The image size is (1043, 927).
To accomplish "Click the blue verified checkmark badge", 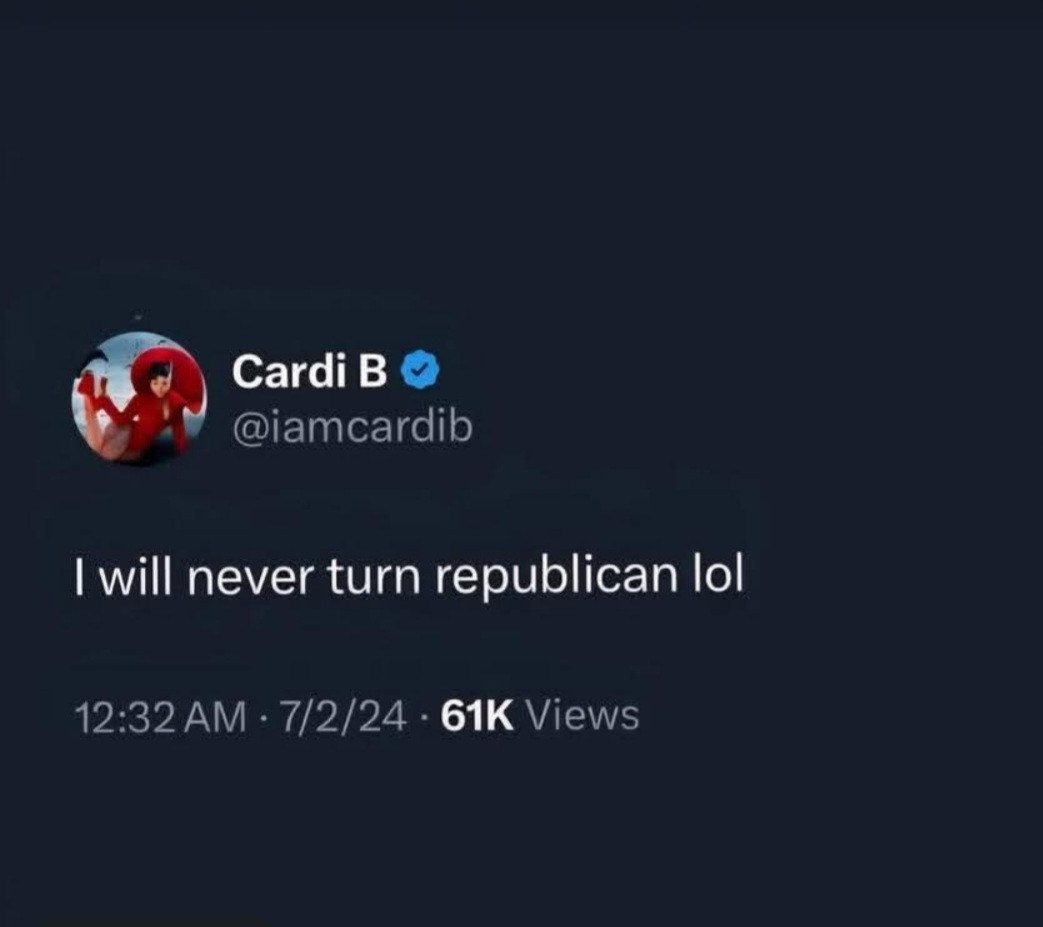I will coord(420,370).
